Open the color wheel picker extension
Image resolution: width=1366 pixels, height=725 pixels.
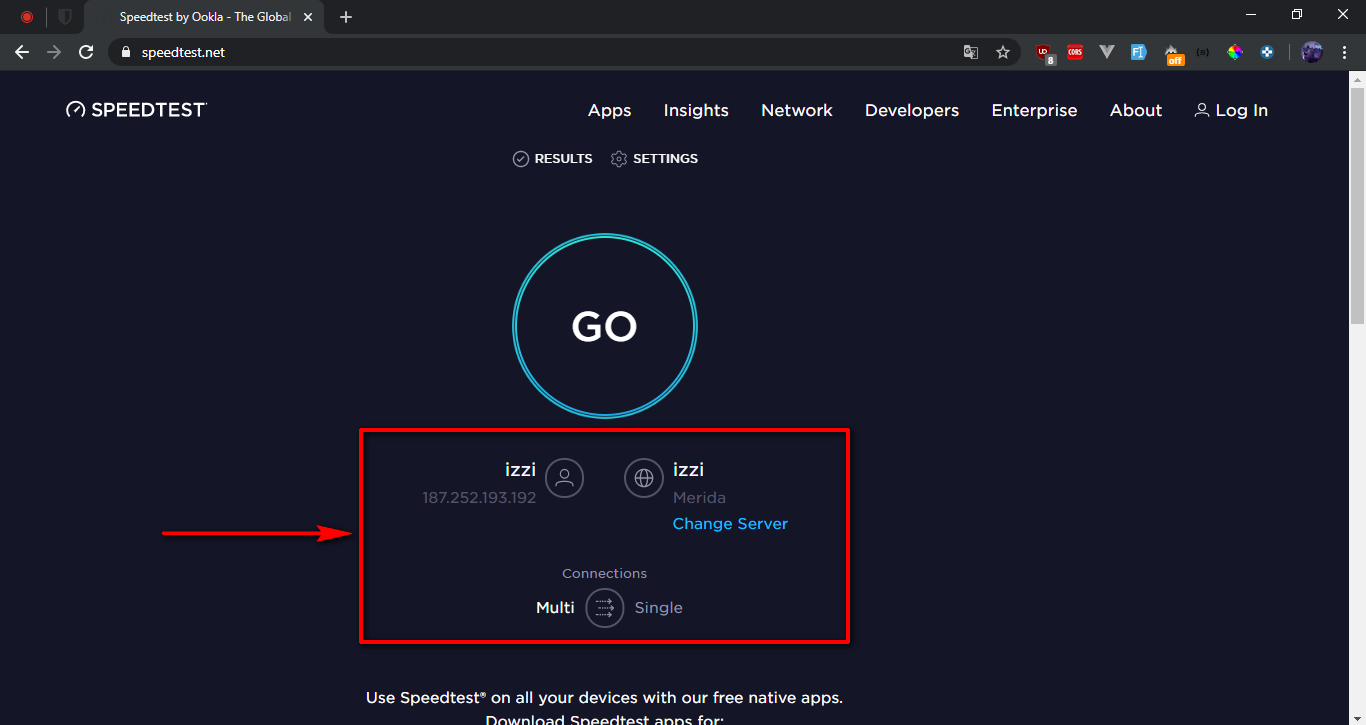pyautogui.click(x=1235, y=52)
